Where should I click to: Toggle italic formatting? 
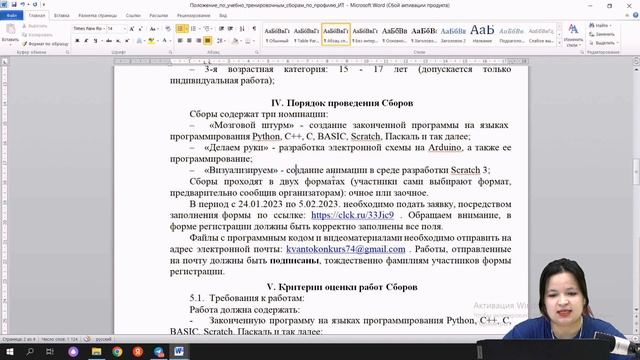tap(86, 41)
